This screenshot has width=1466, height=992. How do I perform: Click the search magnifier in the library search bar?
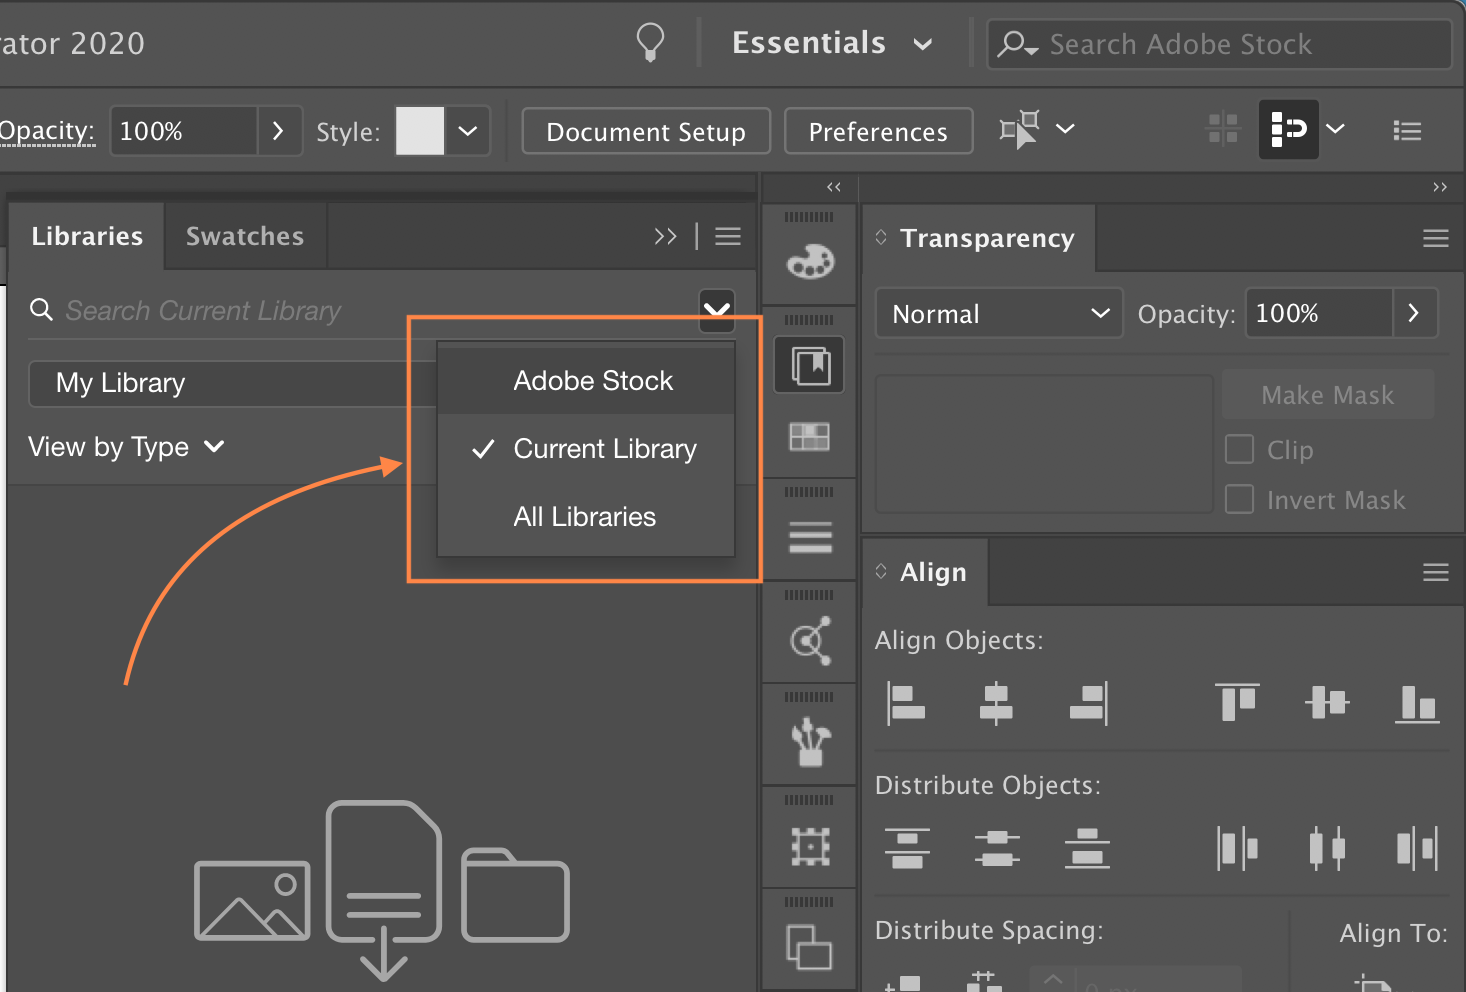pos(41,310)
